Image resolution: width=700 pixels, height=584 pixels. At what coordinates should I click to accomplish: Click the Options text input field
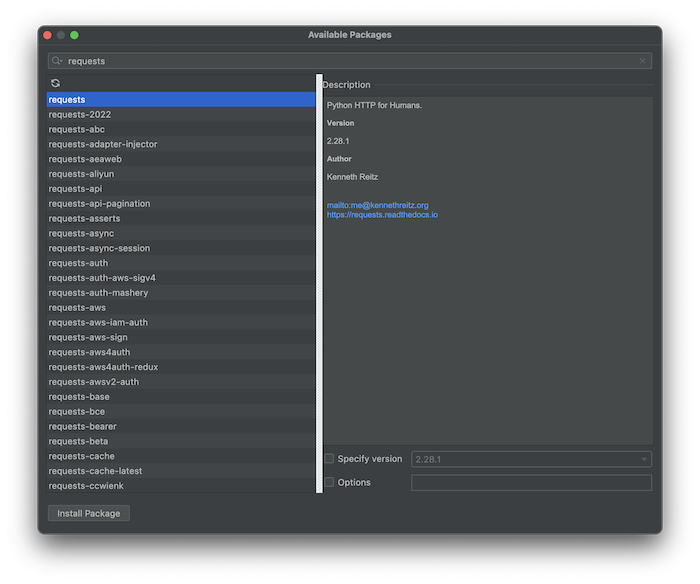tap(531, 483)
